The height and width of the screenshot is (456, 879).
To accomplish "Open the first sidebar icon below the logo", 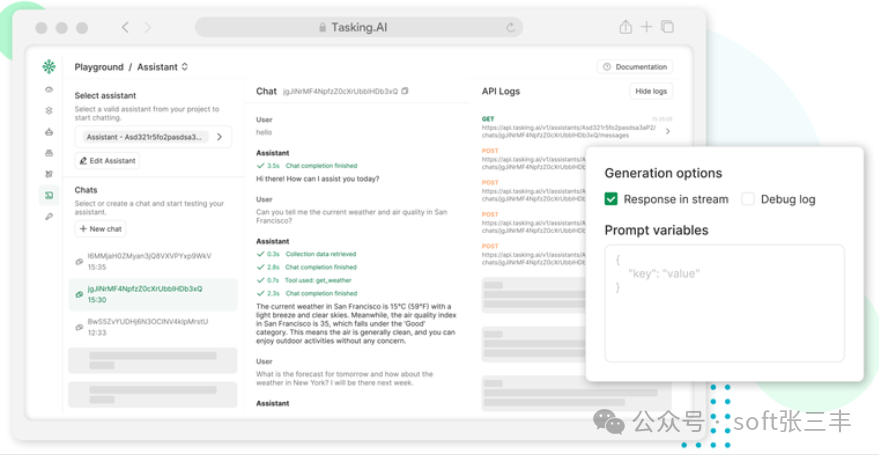I will (x=49, y=89).
